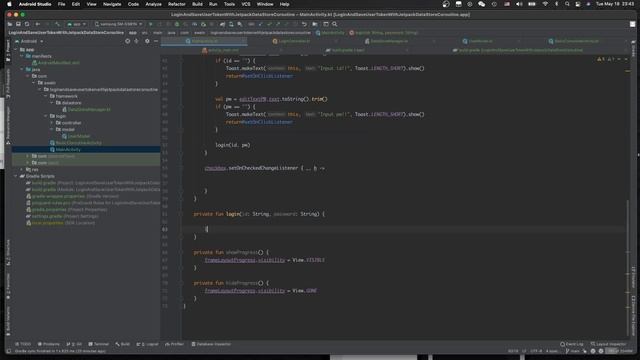Open the Logcat tool window button
This screenshot has width=640, height=360.
148,344
